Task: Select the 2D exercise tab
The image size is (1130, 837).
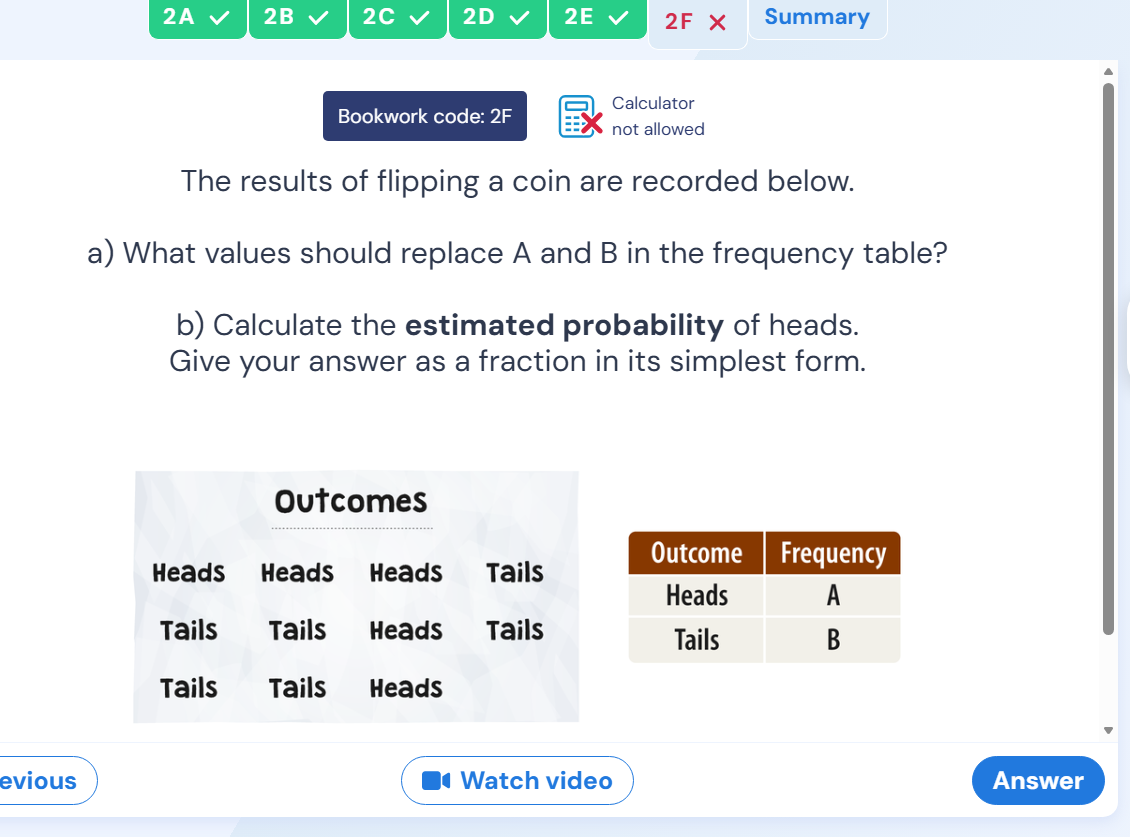Action: point(497,16)
